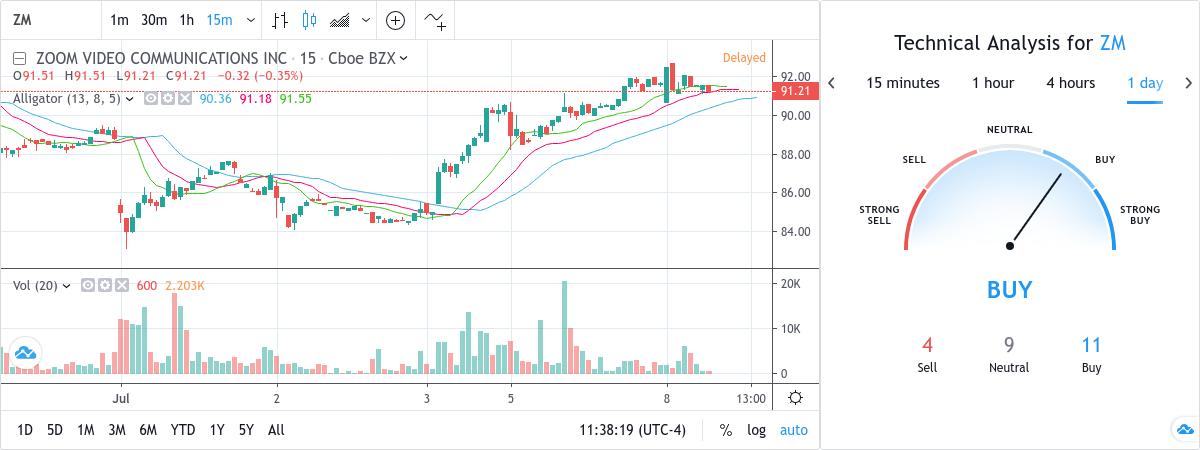Screen dimensions: 1200x450
Task: Expand the interval dropdown chevron
Action: 250,20
